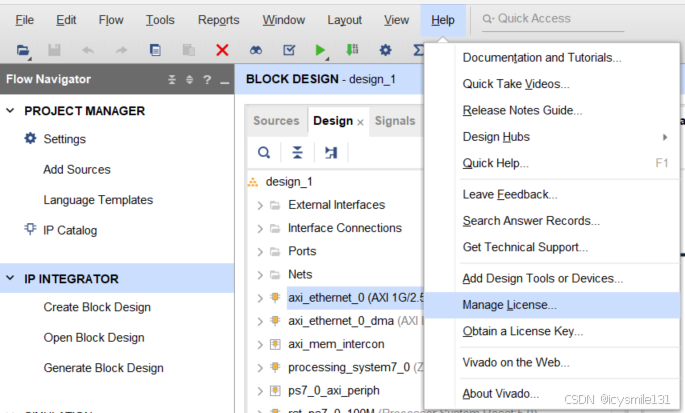Switch to the Signals tab
The image size is (685, 413).
tap(395, 121)
